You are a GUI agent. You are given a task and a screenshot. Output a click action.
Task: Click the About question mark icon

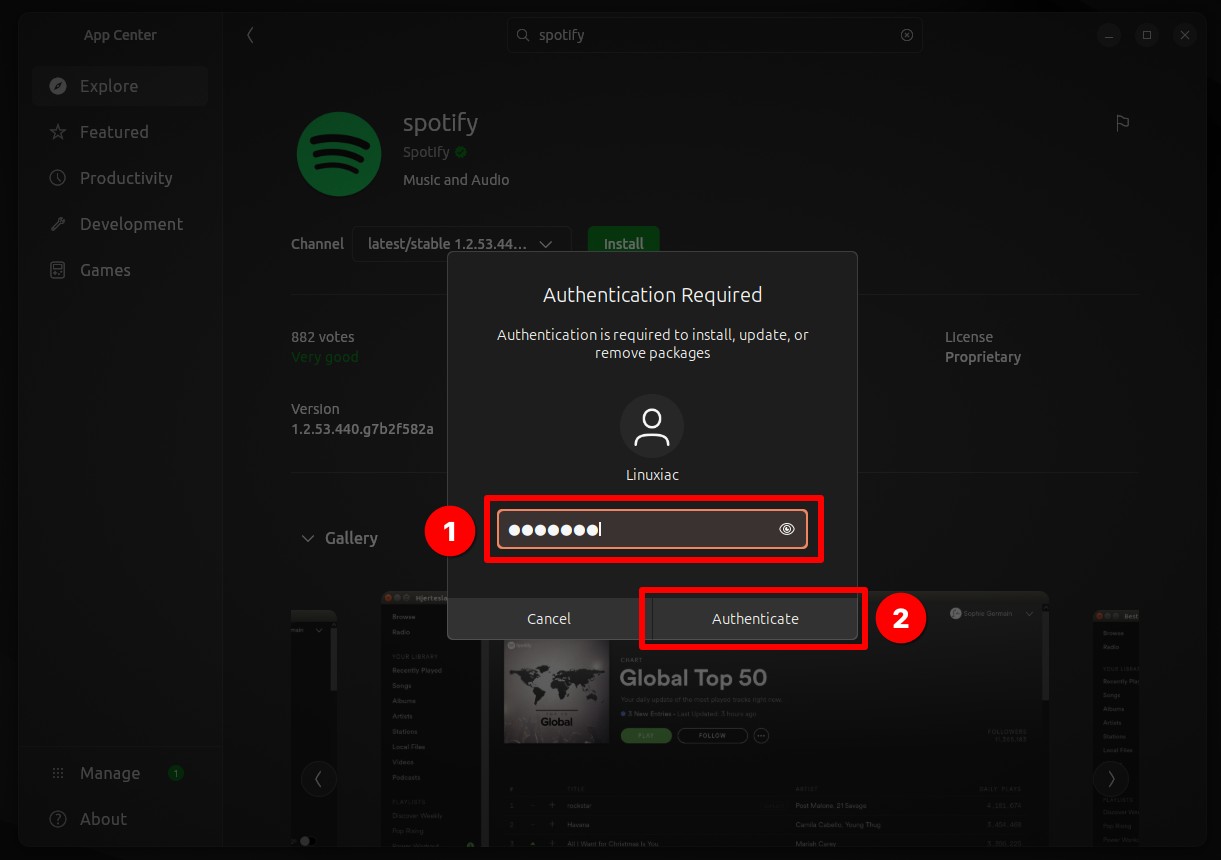click(58, 819)
